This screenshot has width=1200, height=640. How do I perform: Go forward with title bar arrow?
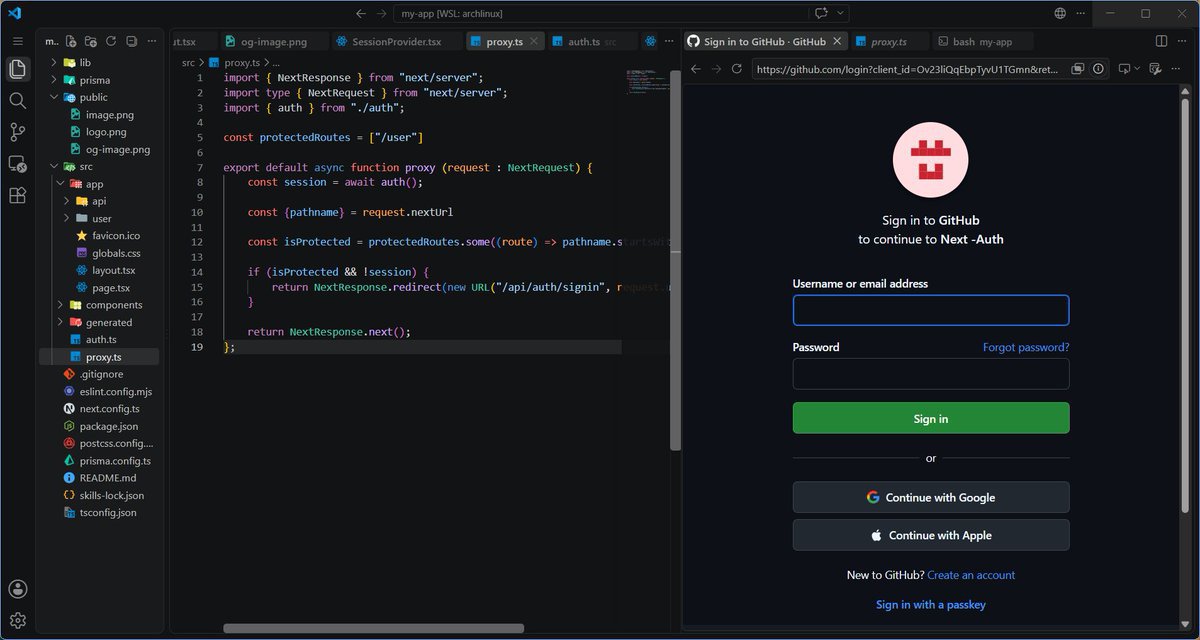pos(381,13)
